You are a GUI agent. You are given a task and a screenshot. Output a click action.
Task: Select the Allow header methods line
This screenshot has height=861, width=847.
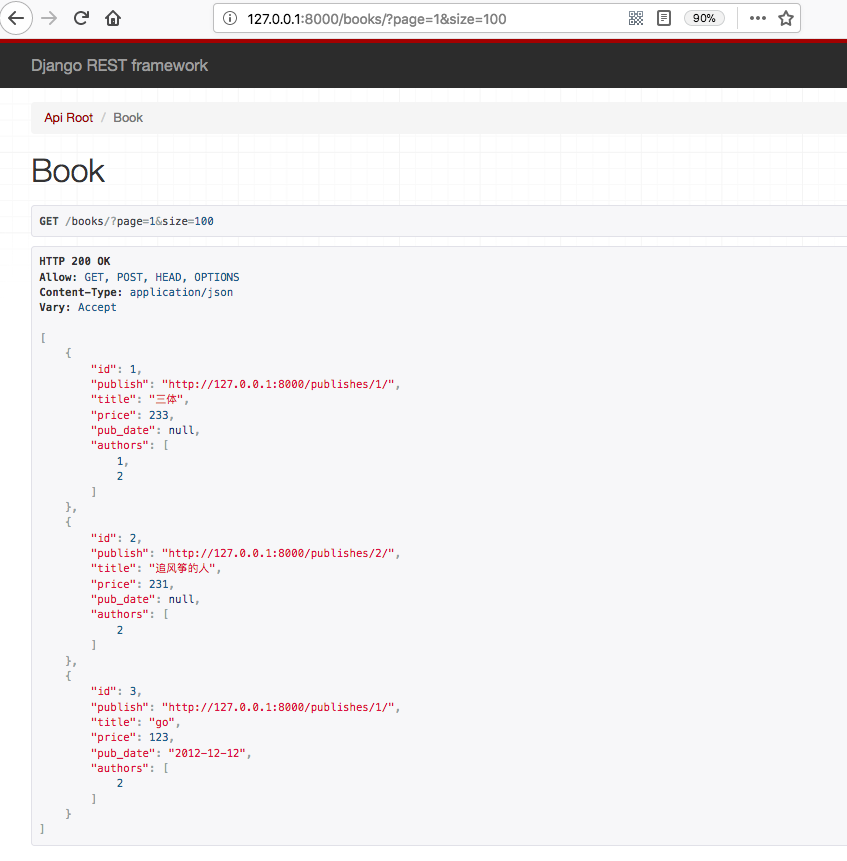pos(139,277)
